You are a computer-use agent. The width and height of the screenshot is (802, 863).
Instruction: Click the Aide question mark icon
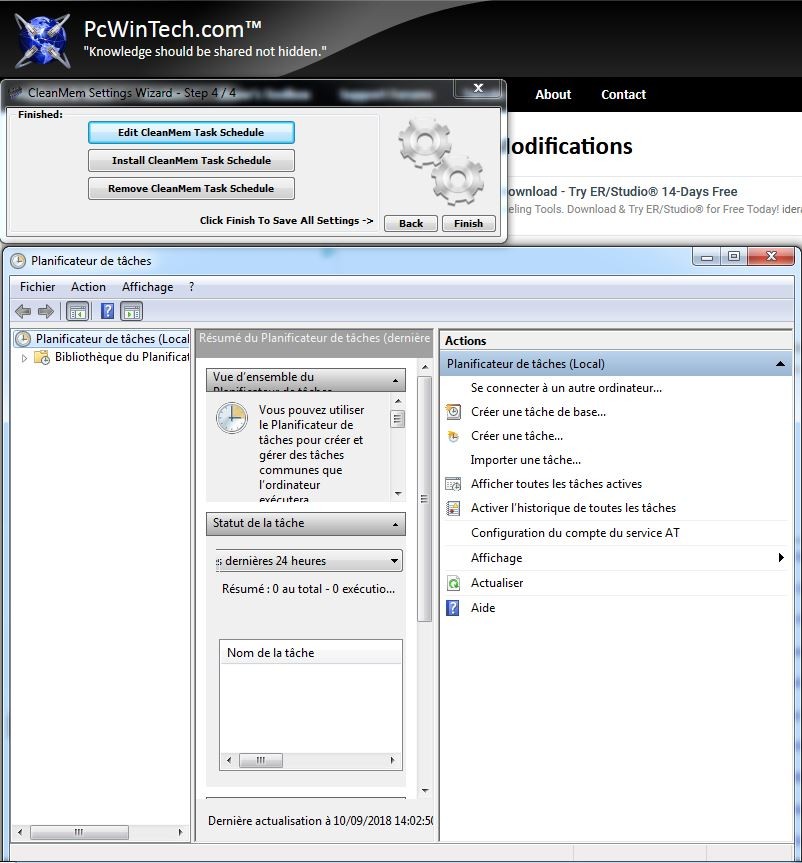point(453,608)
